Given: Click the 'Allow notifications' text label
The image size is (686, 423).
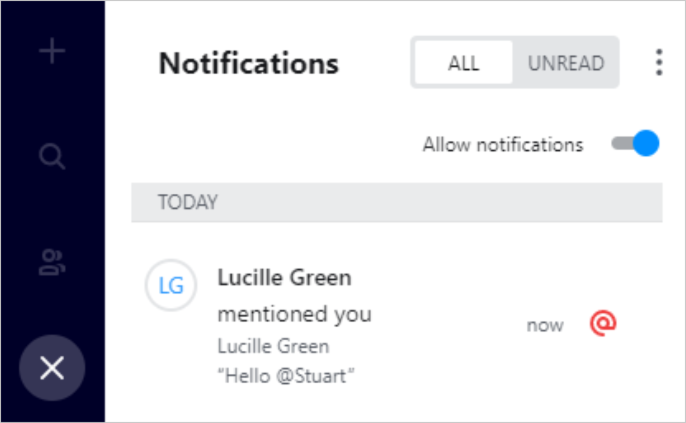Looking at the screenshot, I should (502, 145).
